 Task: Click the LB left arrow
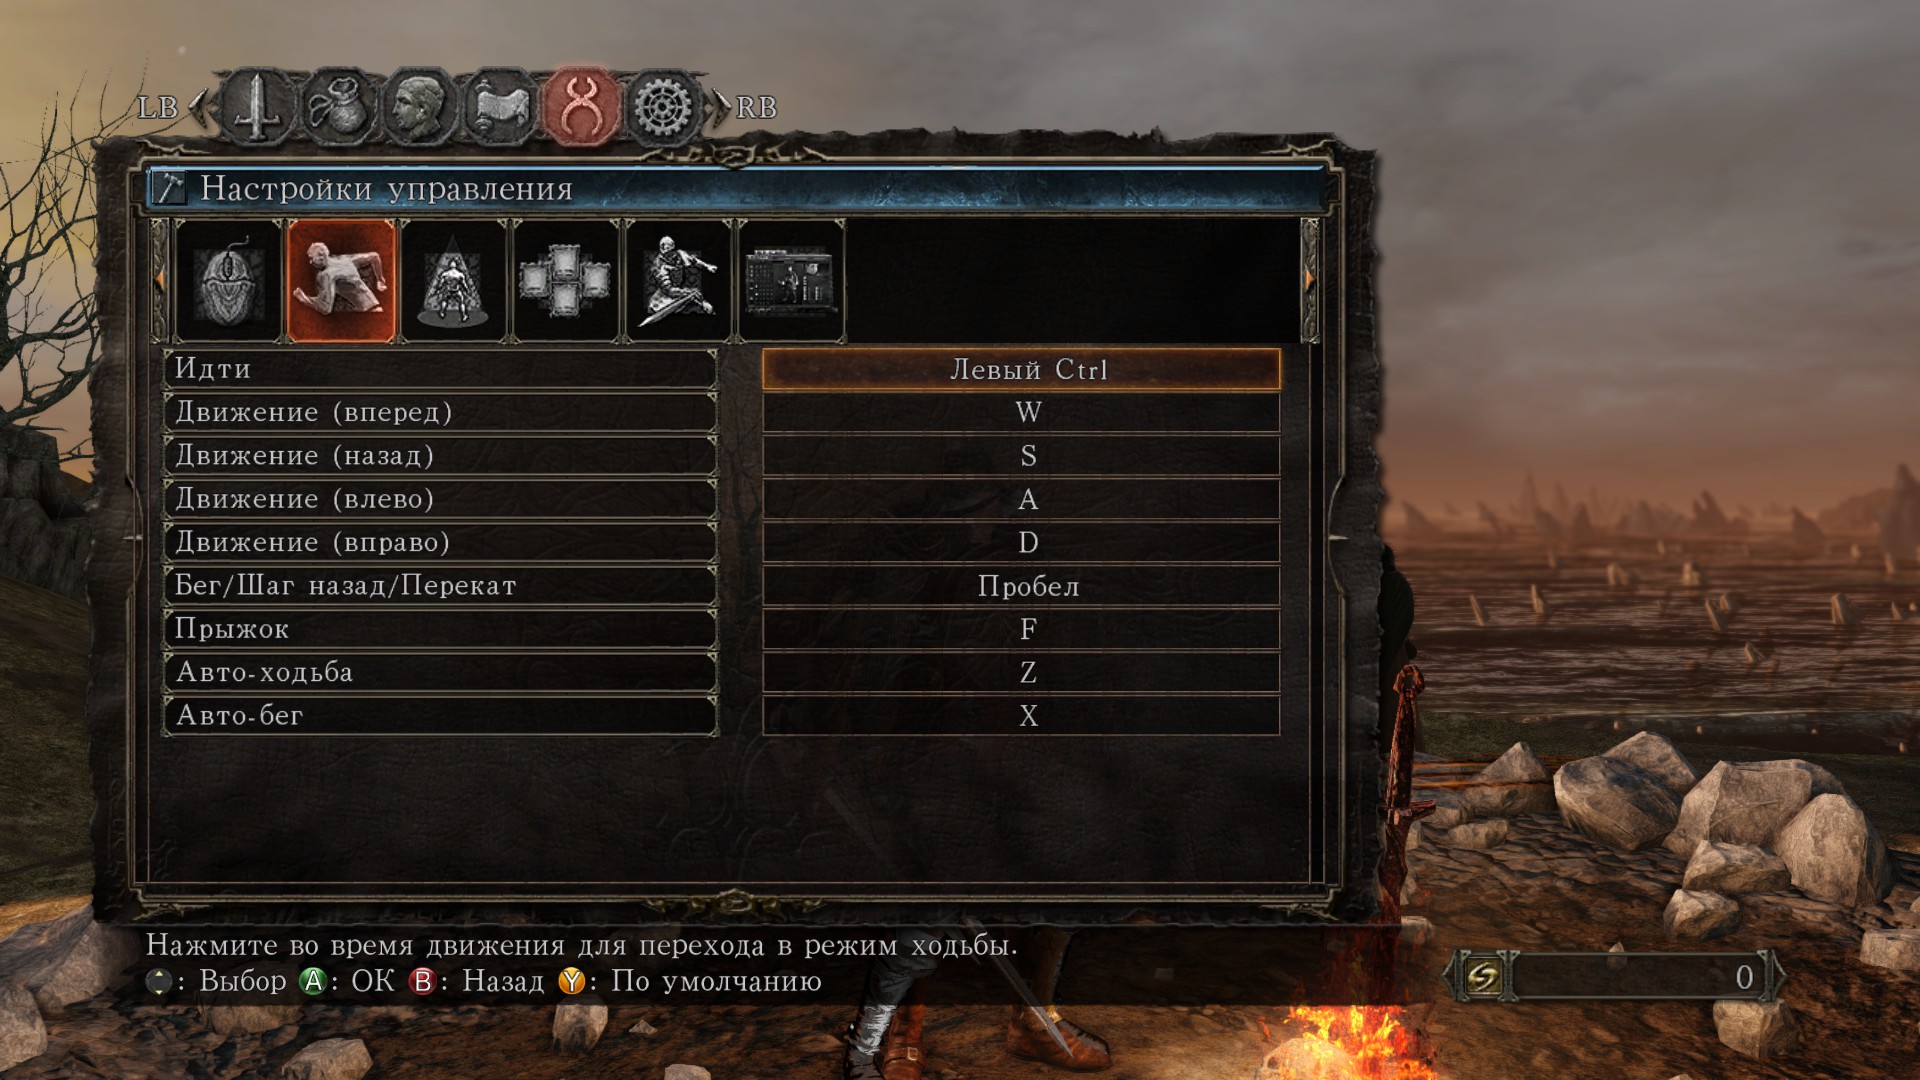[198, 107]
